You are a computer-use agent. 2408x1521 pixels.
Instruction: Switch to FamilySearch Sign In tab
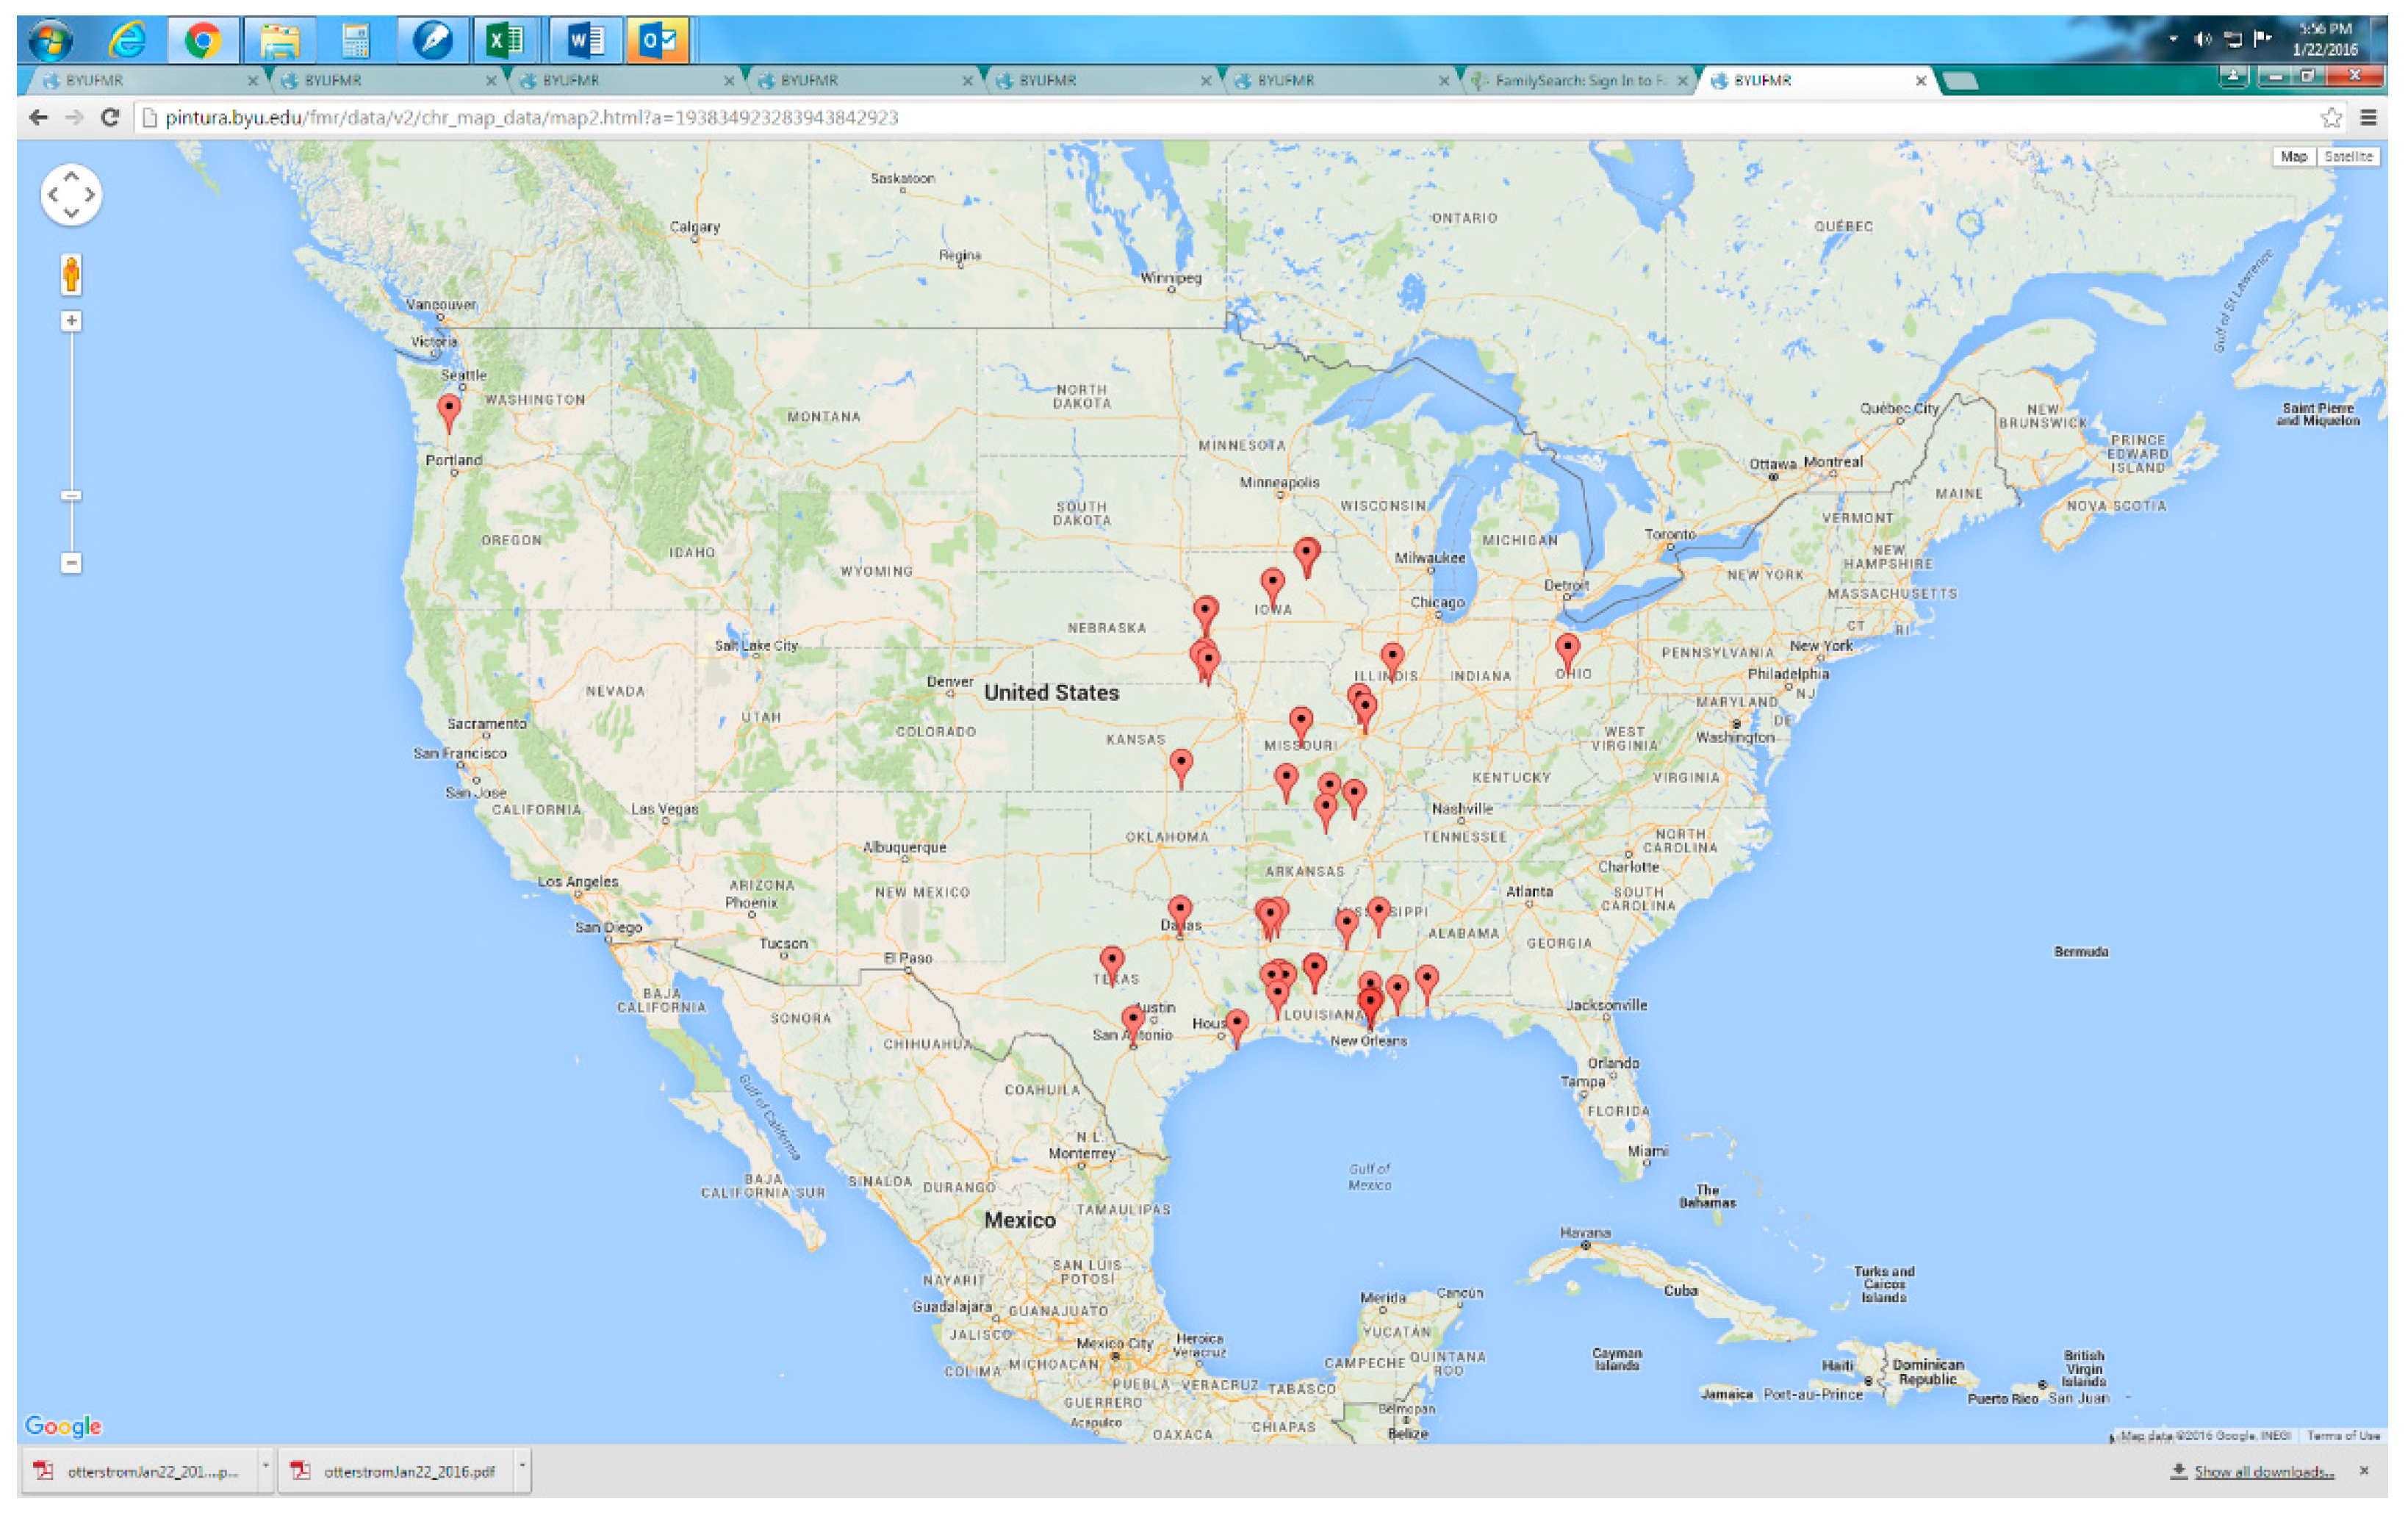click(x=1578, y=81)
